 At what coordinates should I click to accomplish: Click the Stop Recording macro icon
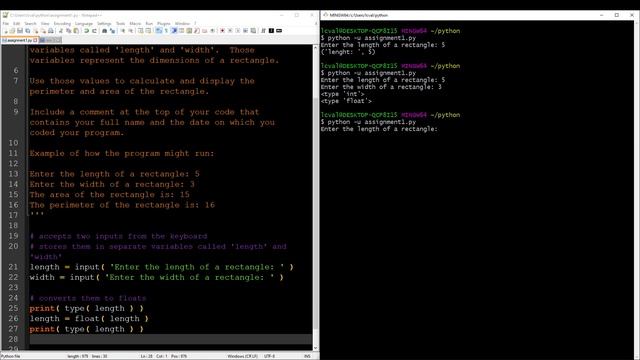click(x=229, y=31)
